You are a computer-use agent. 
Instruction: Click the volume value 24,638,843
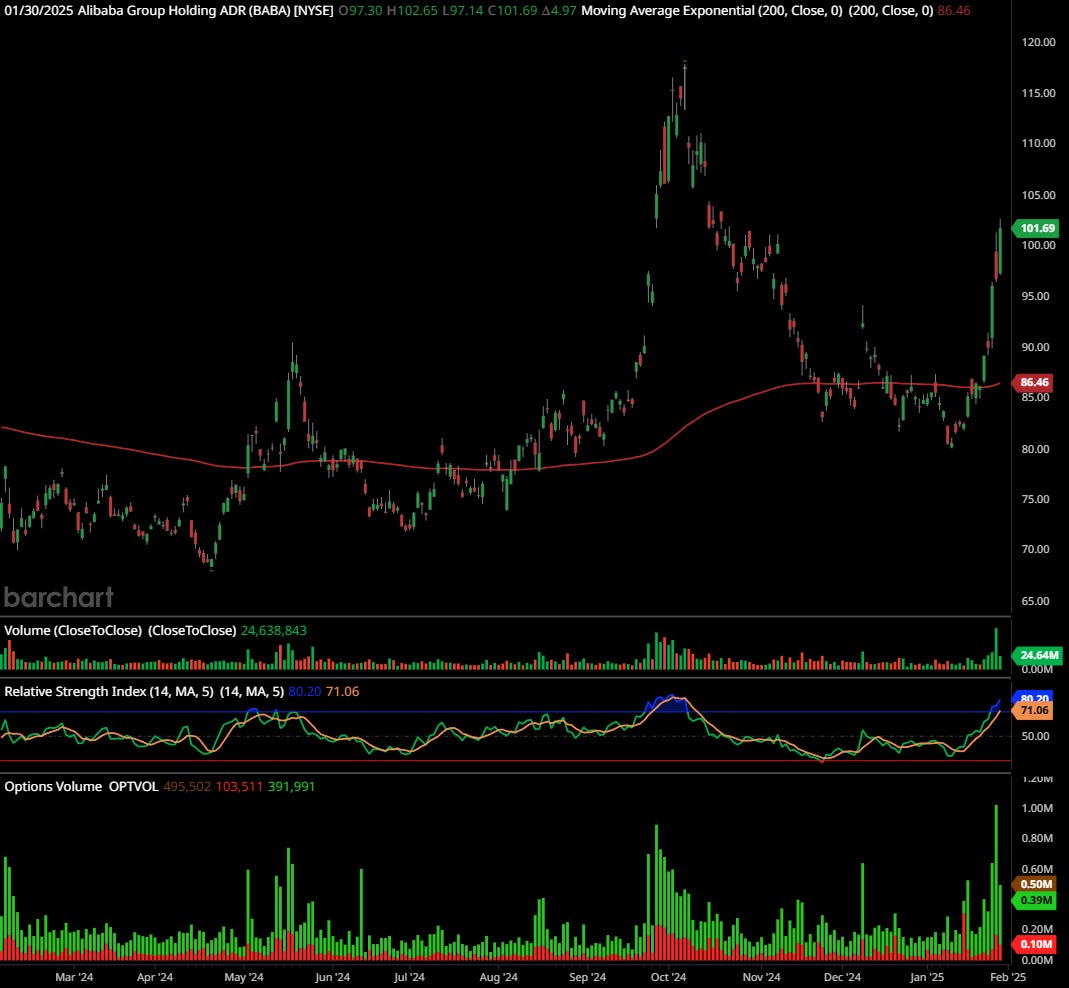[x=273, y=631]
